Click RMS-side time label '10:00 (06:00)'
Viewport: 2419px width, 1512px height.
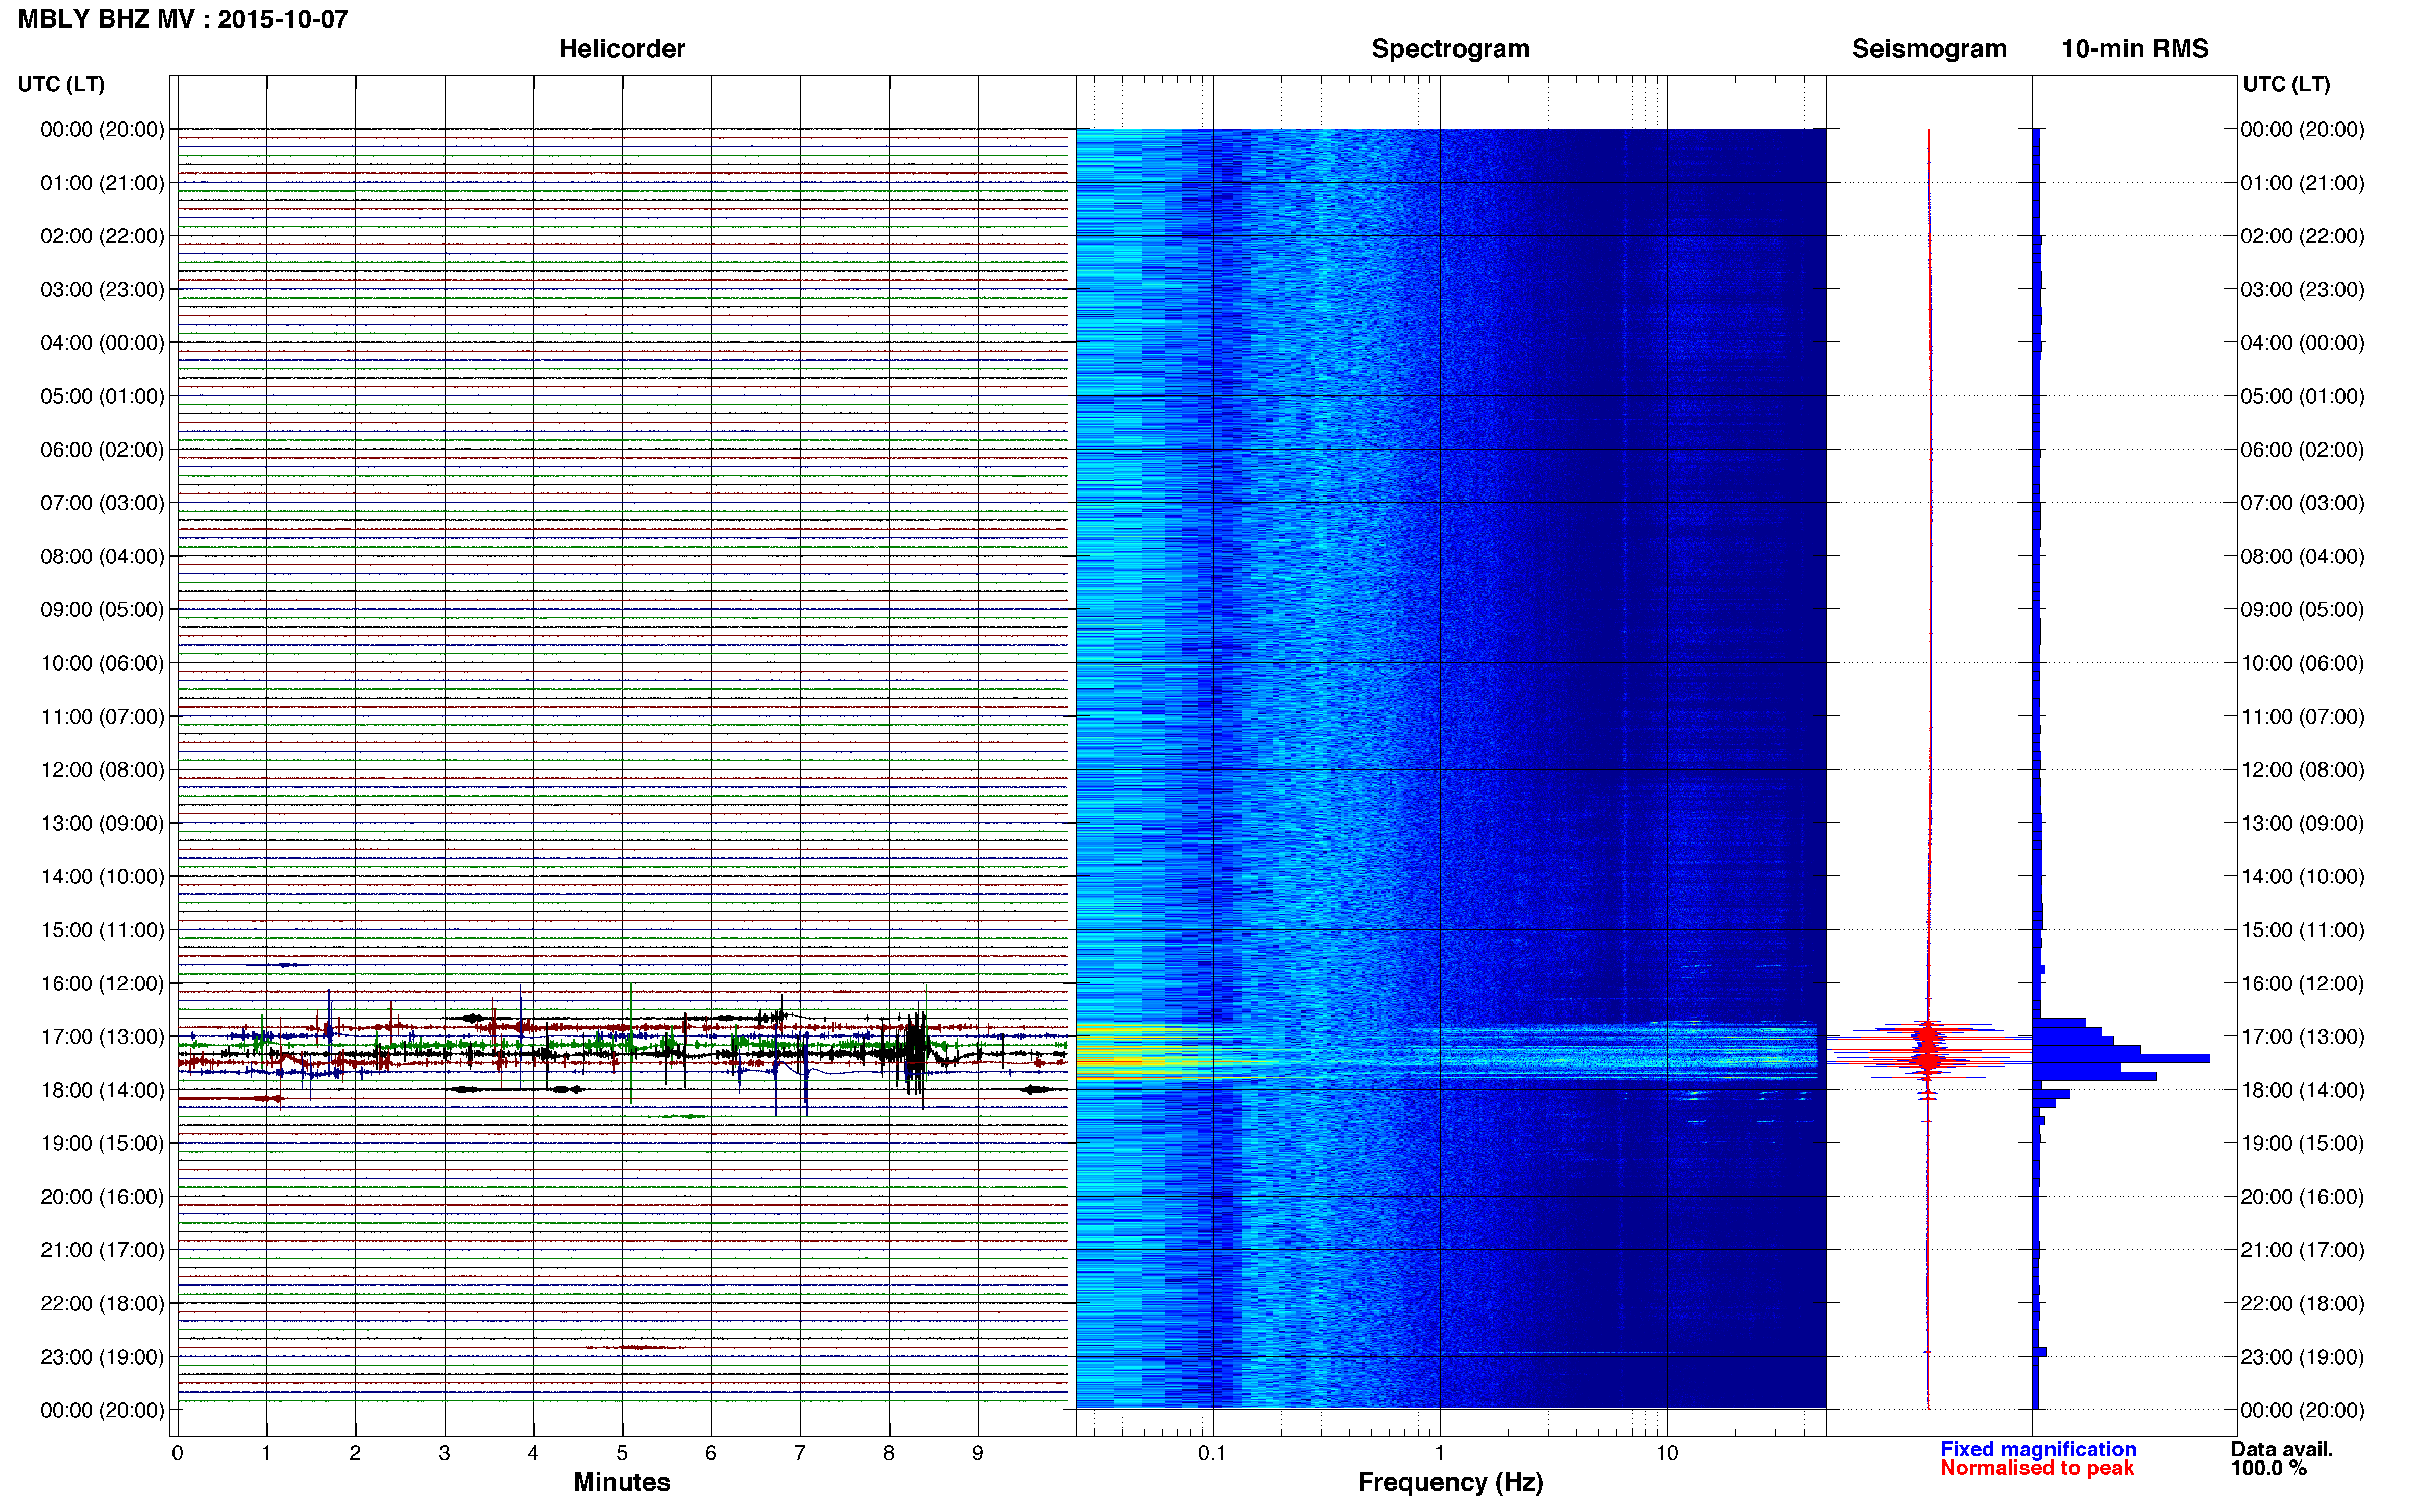(2302, 663)
